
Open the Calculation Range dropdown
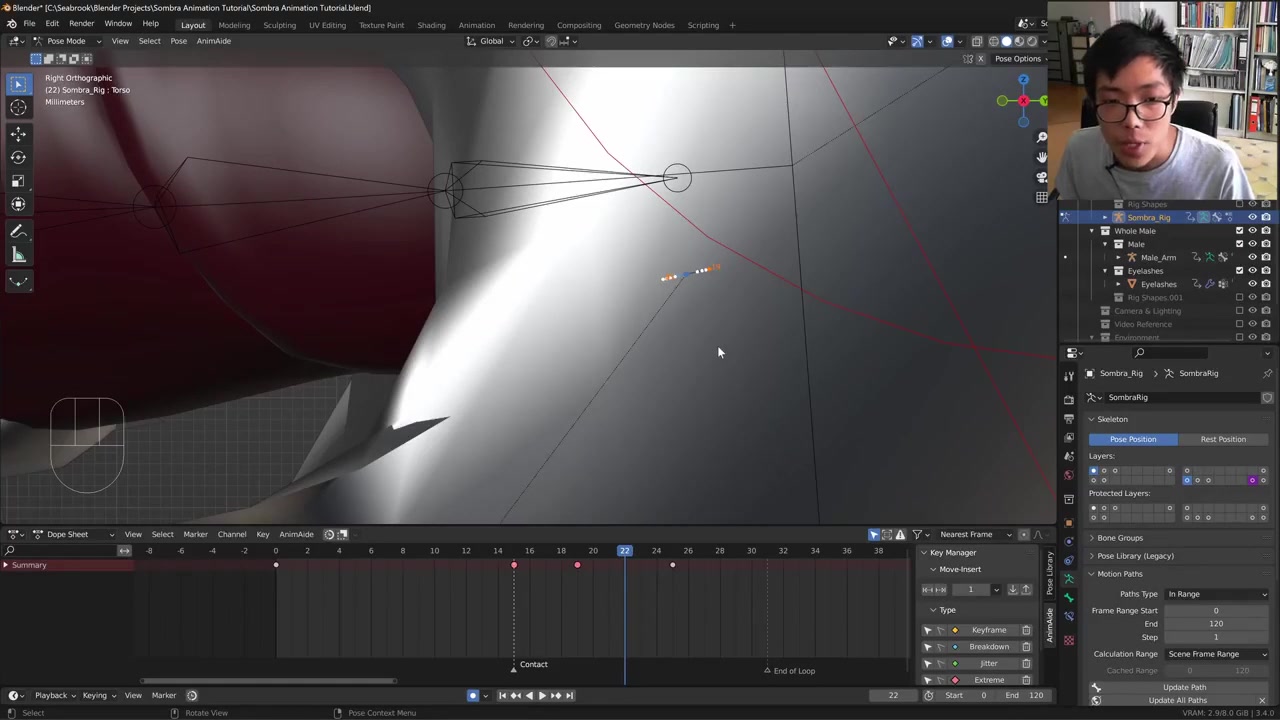[1216, 654]
